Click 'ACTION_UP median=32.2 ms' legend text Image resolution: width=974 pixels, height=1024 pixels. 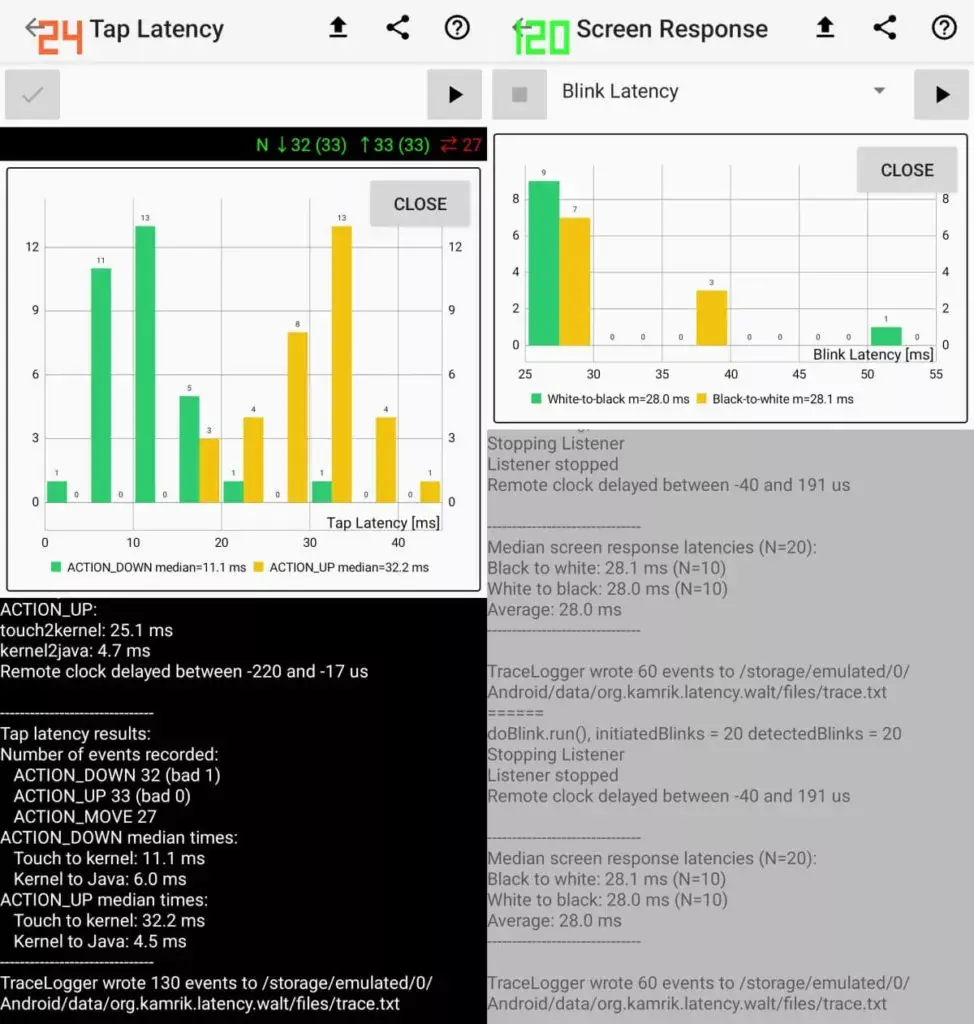[349, 567]
